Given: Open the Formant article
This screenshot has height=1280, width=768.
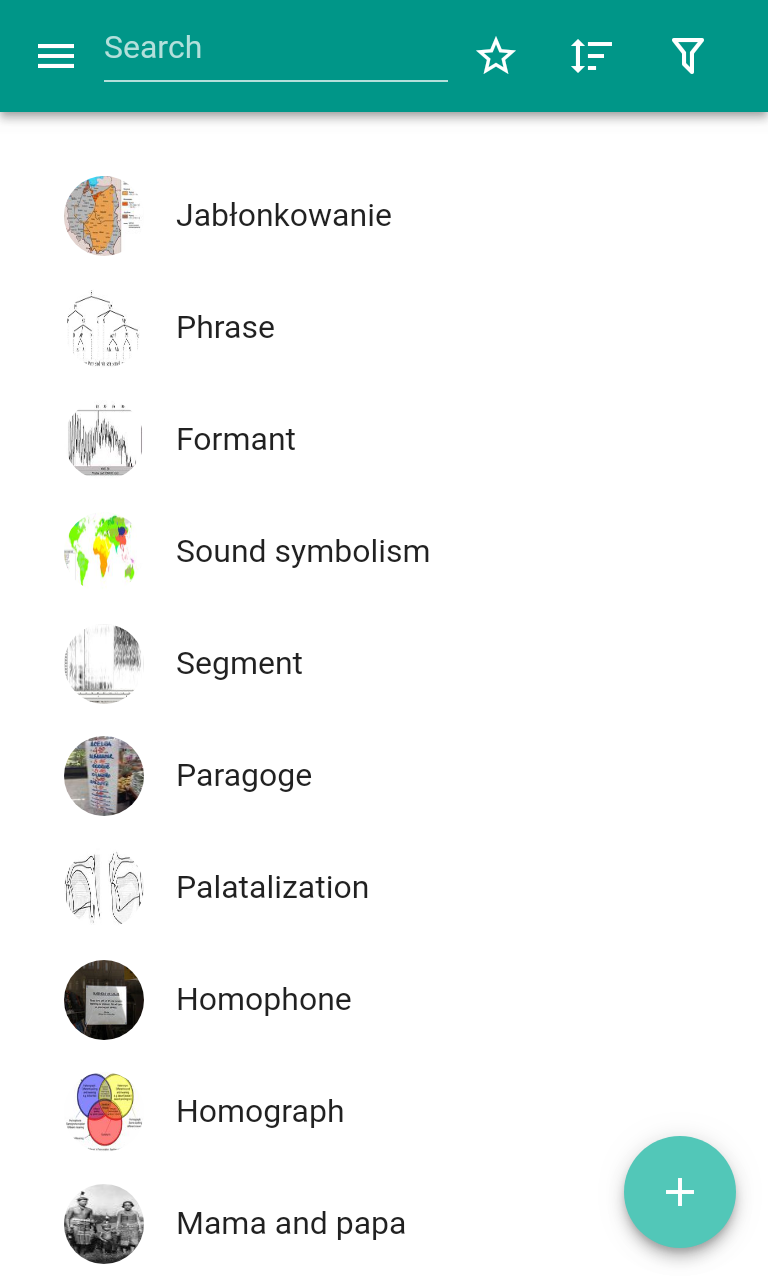Looking at the screenshot, I should pos(236,440).
